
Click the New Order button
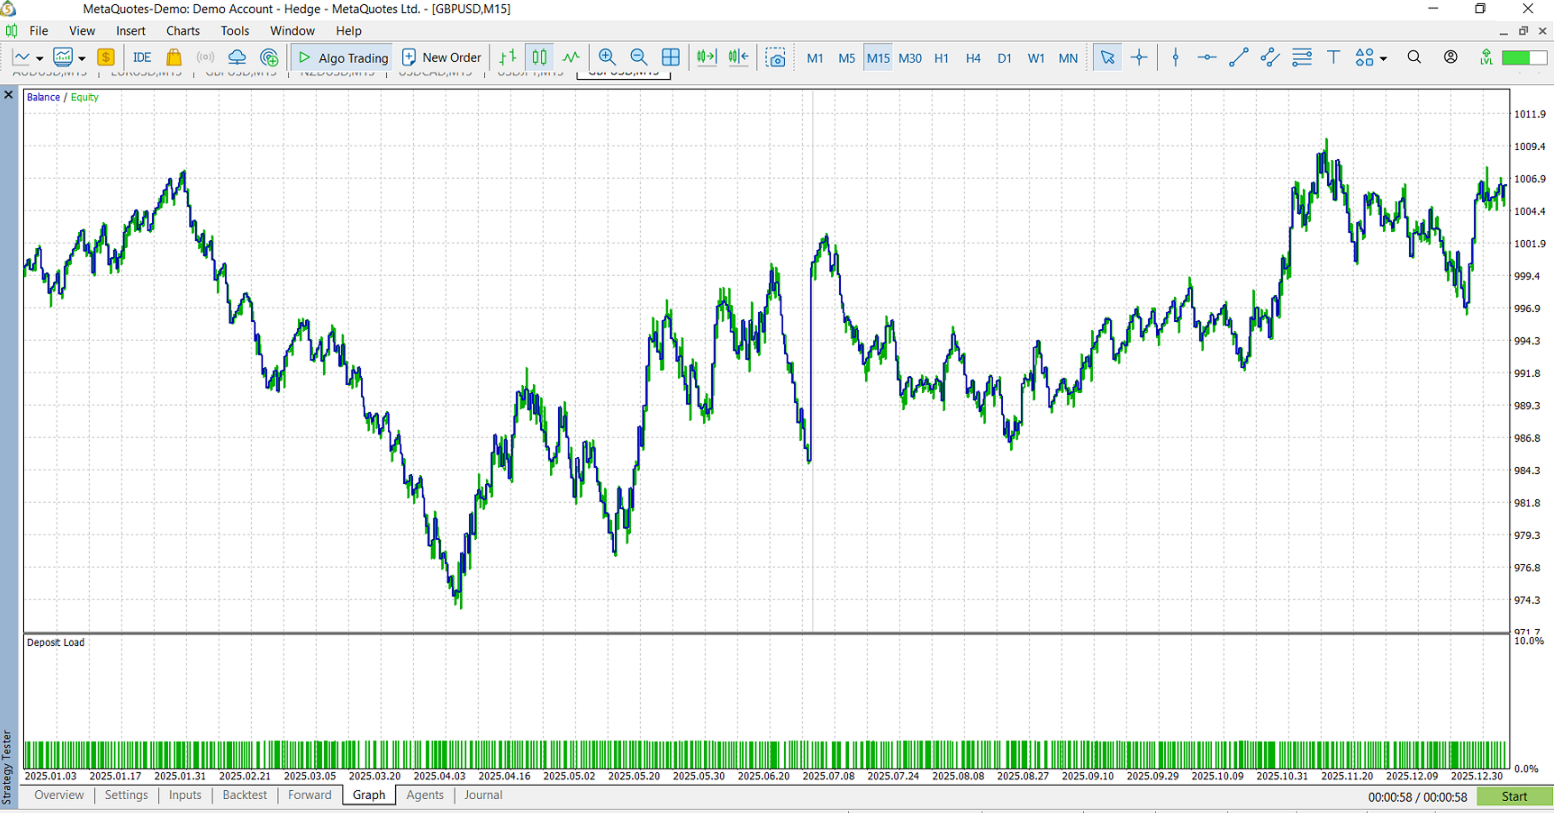pyautogui.click(x=441, y=58)
